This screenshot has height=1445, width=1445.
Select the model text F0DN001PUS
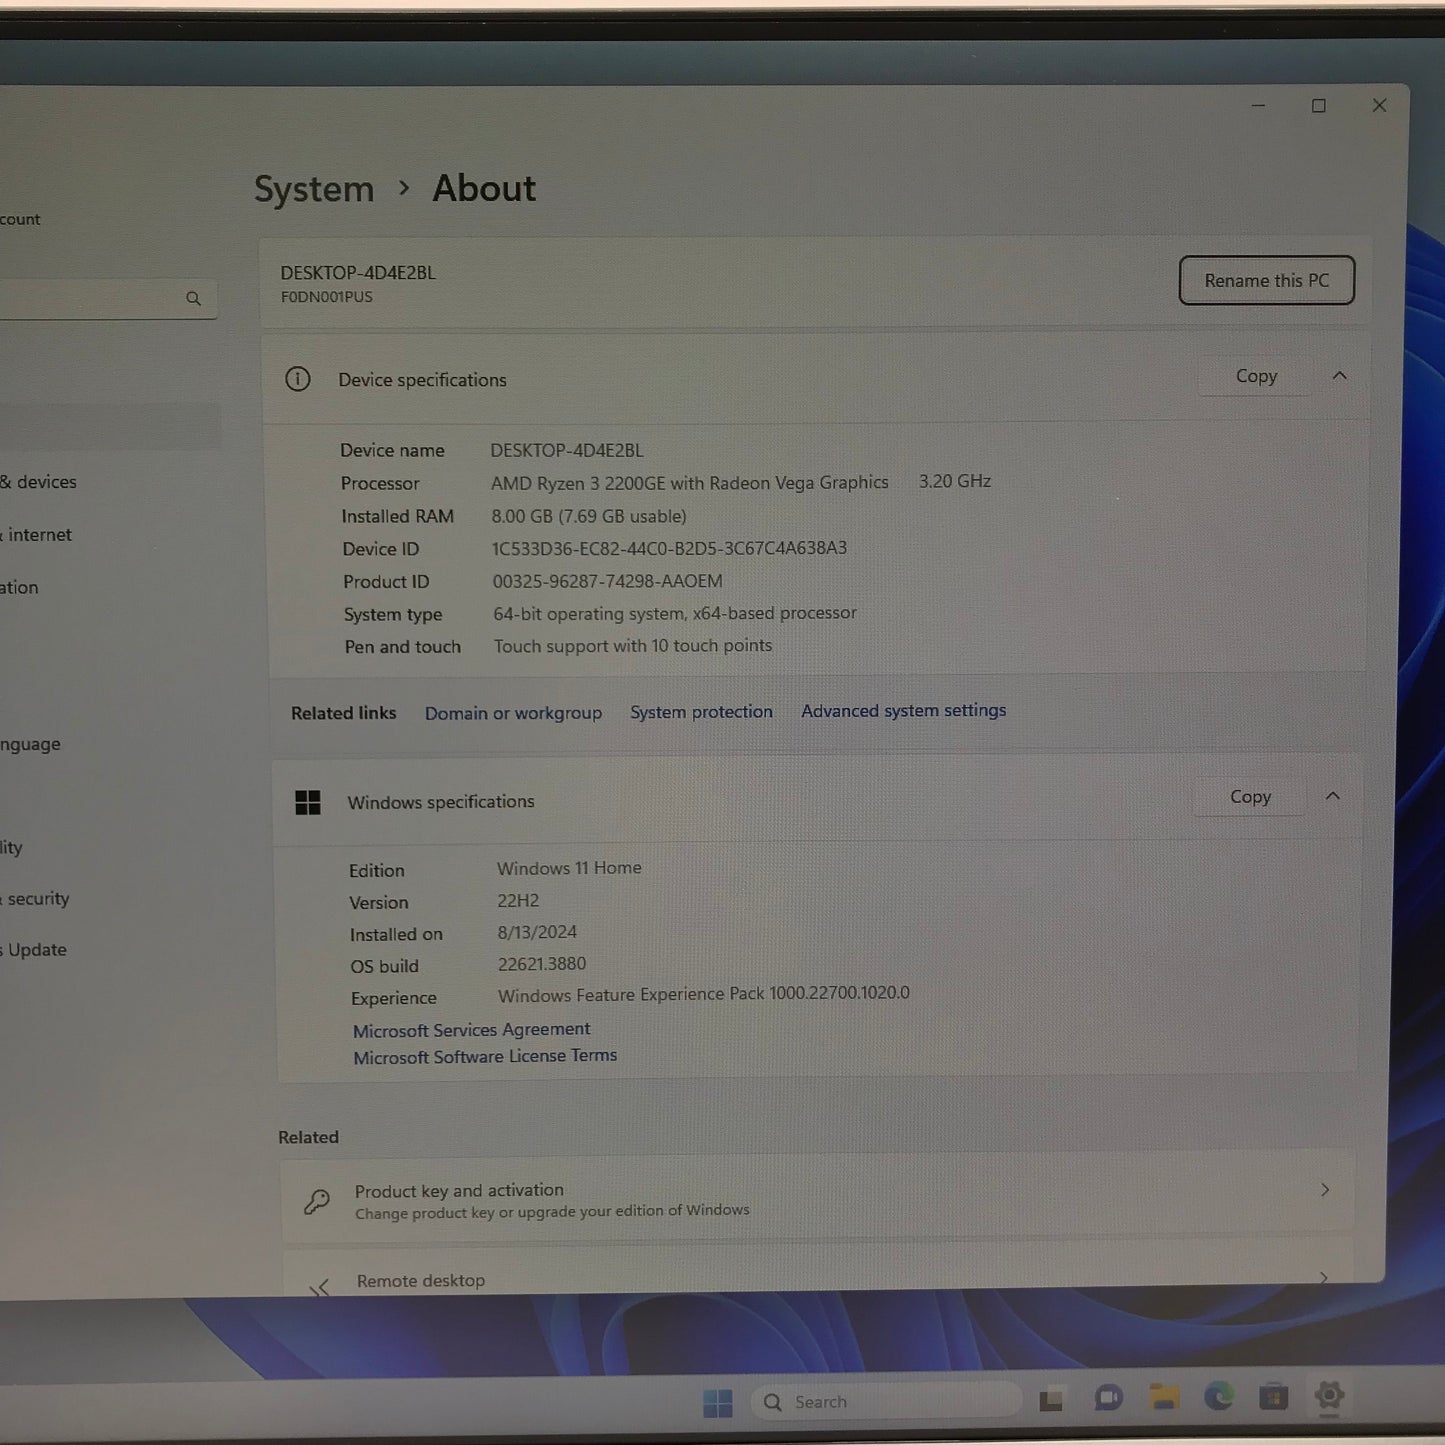[x=326, y=297]
